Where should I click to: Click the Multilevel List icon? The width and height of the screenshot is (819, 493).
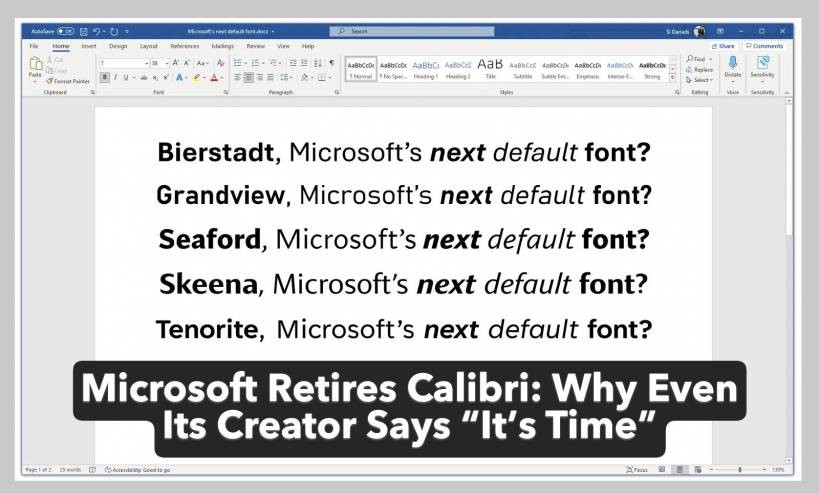273,63
